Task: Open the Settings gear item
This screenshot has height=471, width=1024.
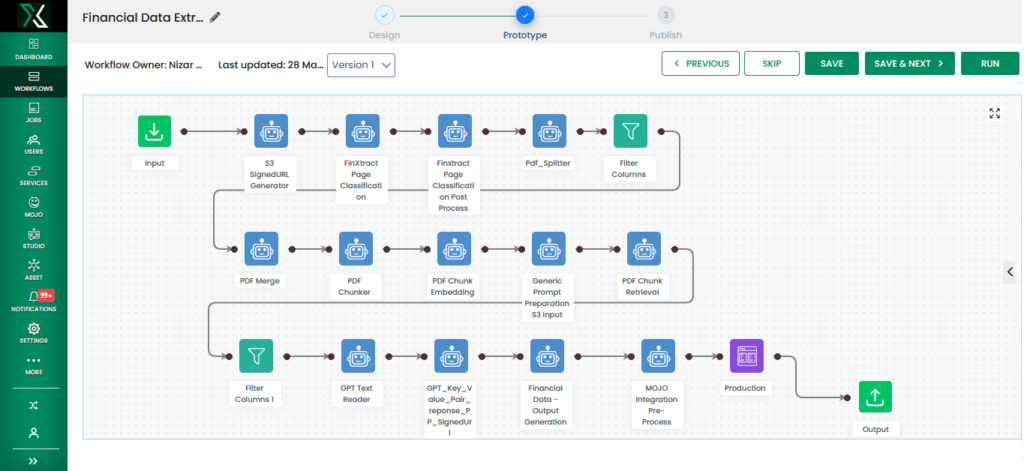Action: [33, 333]
